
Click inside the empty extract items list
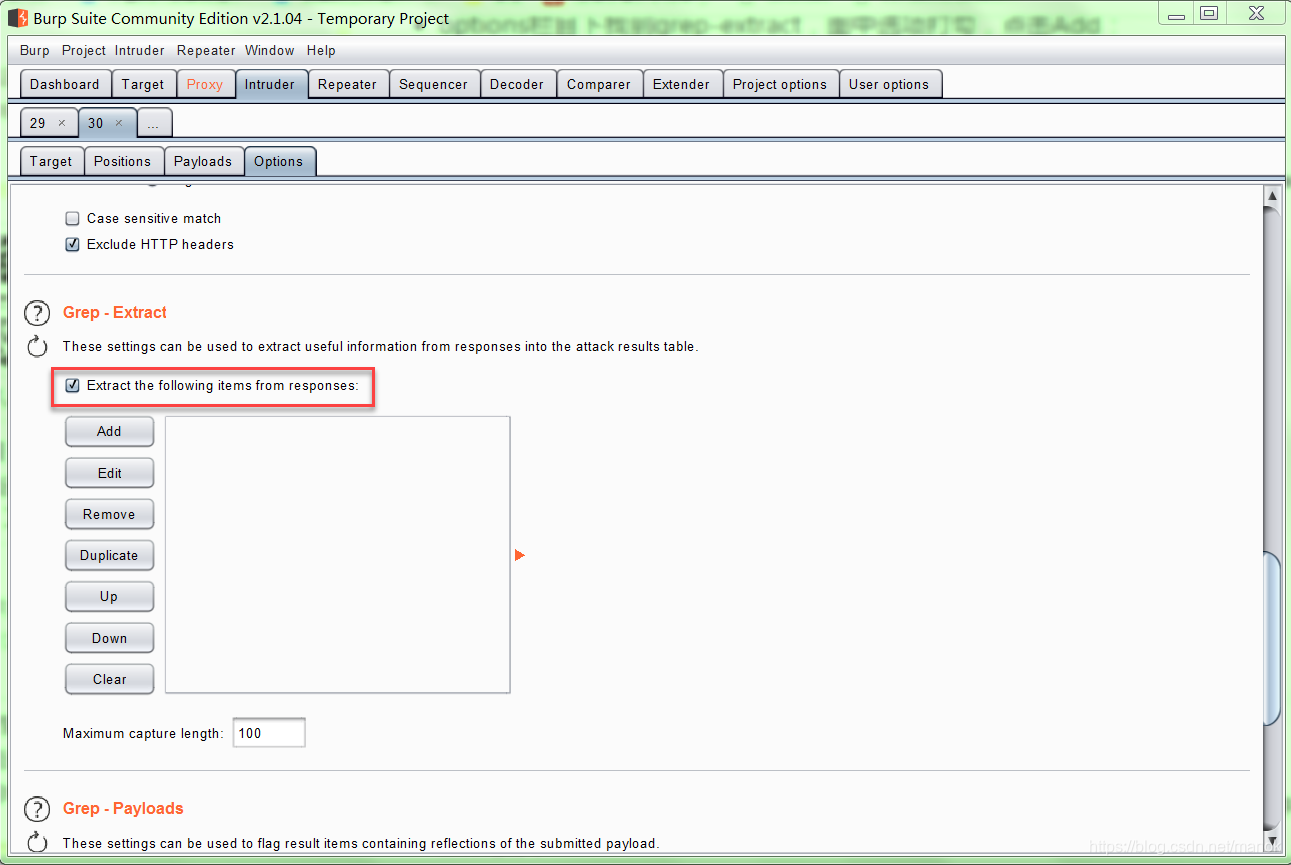click(338, 555)
